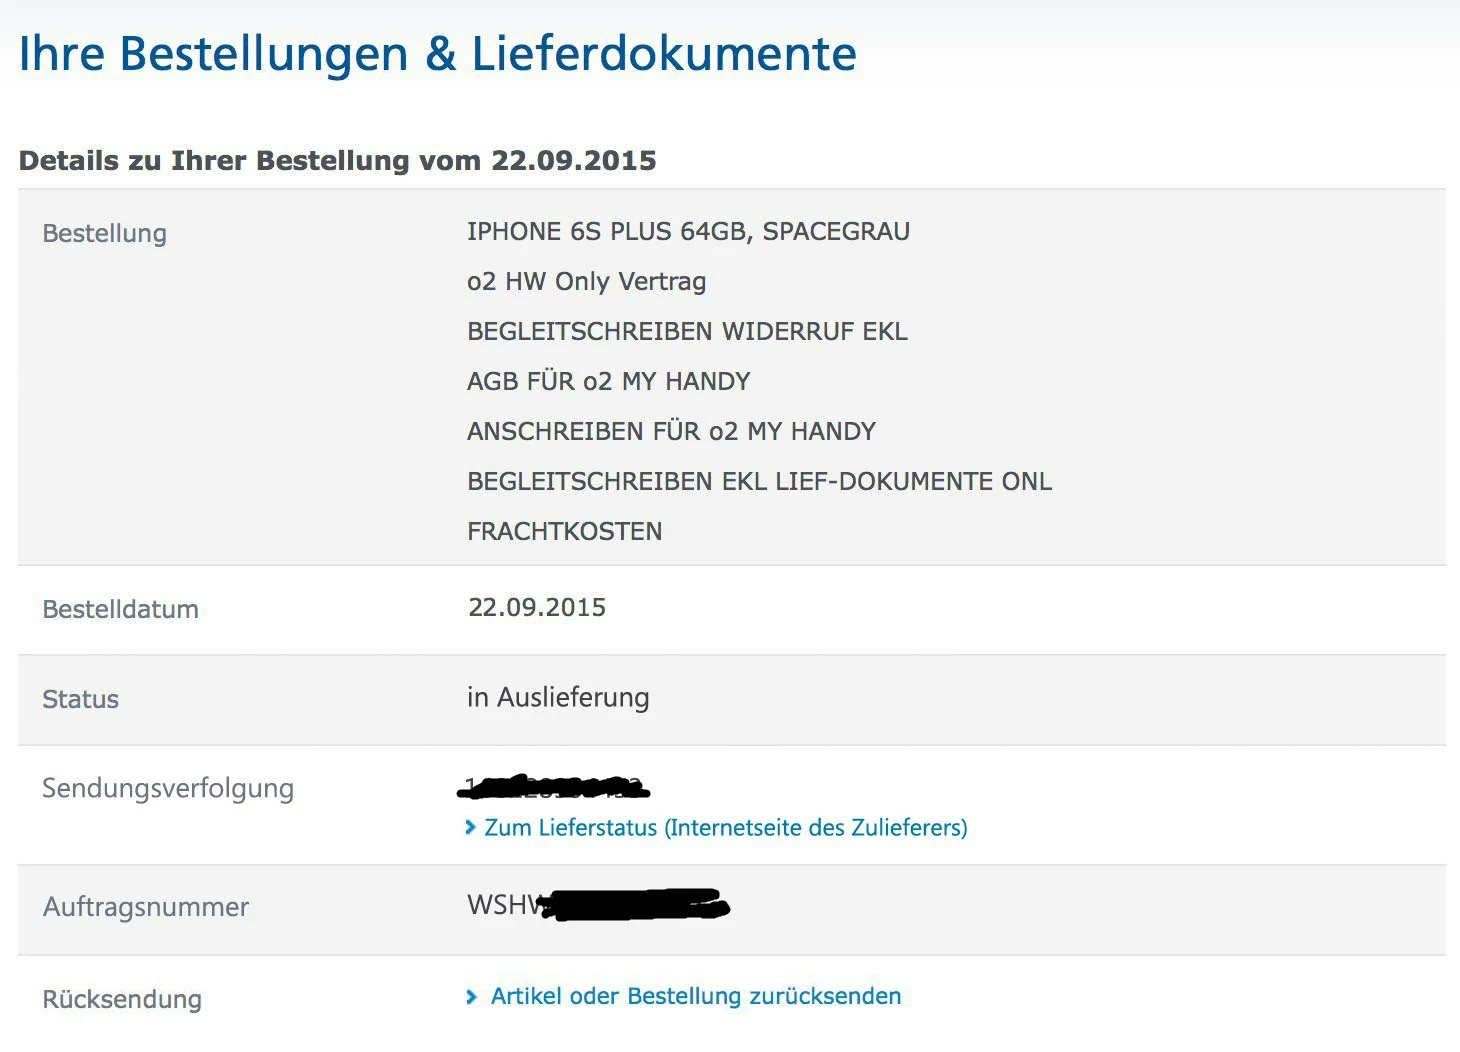Click the Ihre Bestellungen & Lieferdokumente heading
1460x1052 pixels.
pos(438,54)
